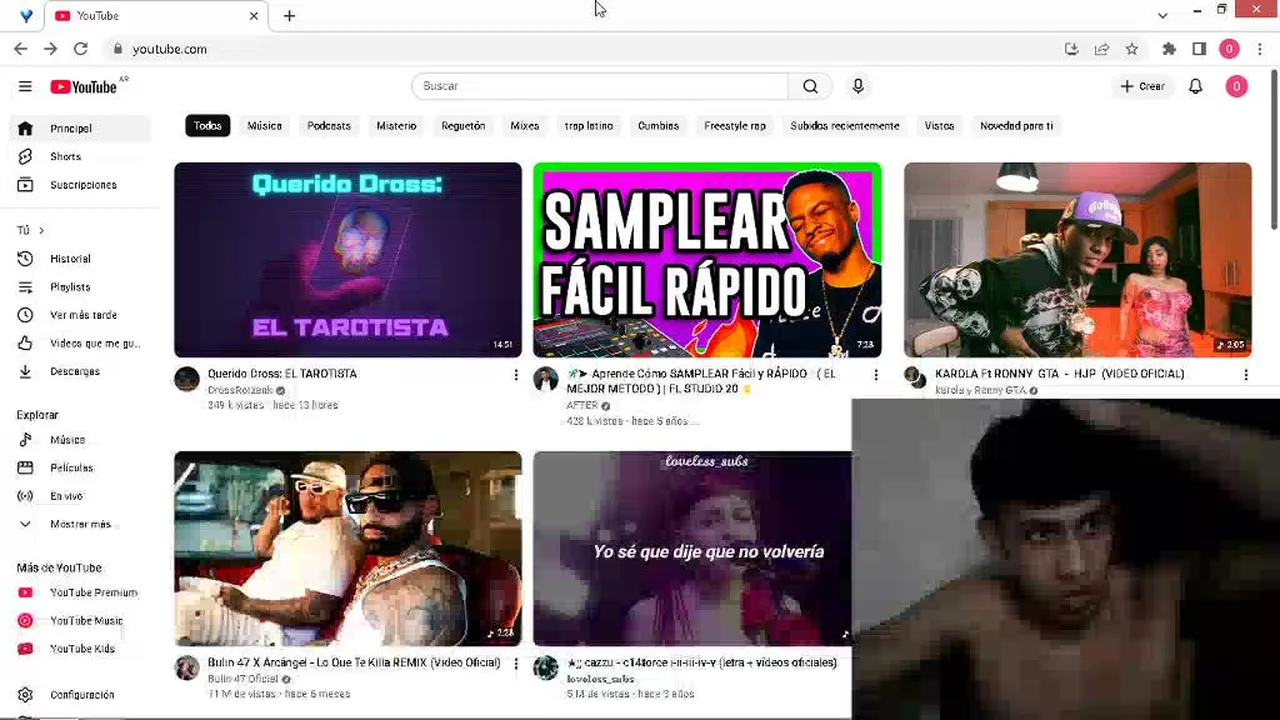Image resolution: width=1280 pixels, height=720 pixels.
Task: Close the YouTube tab
Action: (254, 16)
